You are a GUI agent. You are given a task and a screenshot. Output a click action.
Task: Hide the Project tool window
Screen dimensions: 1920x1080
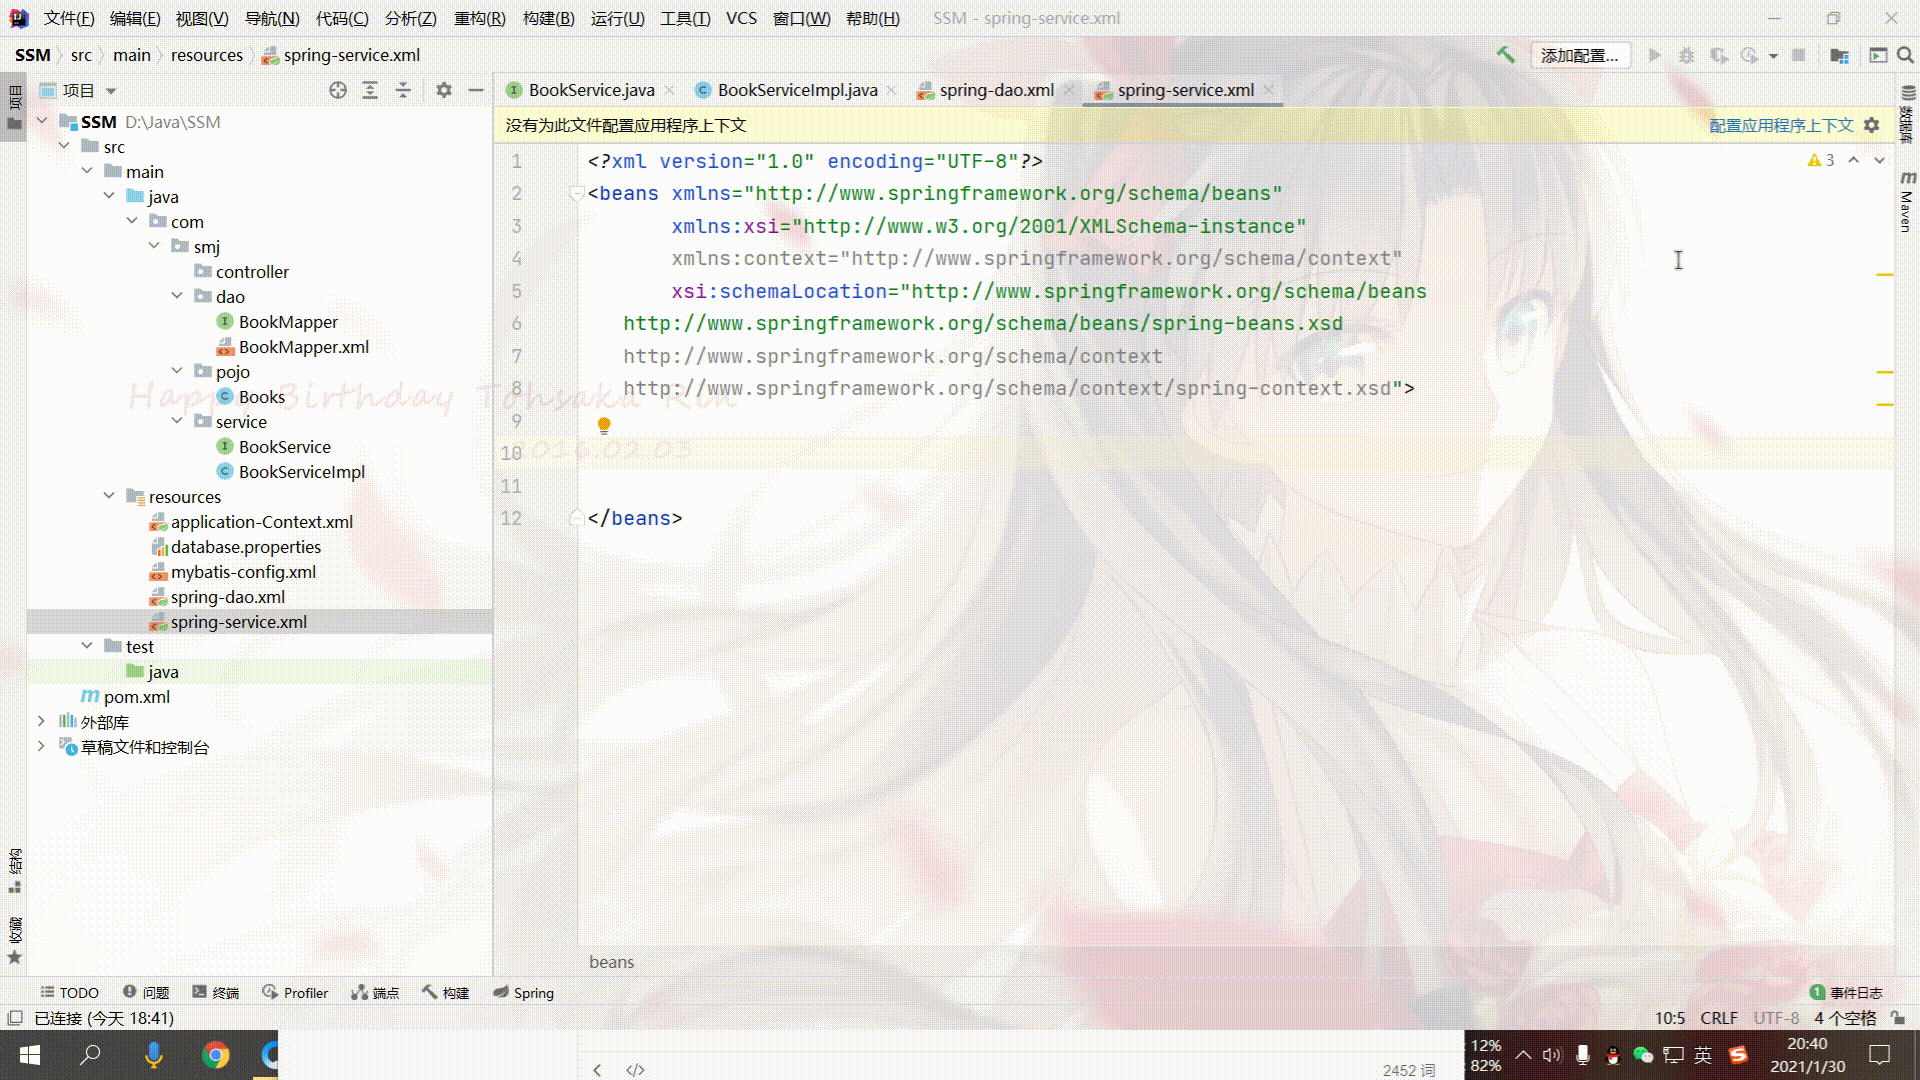point(476,90)
